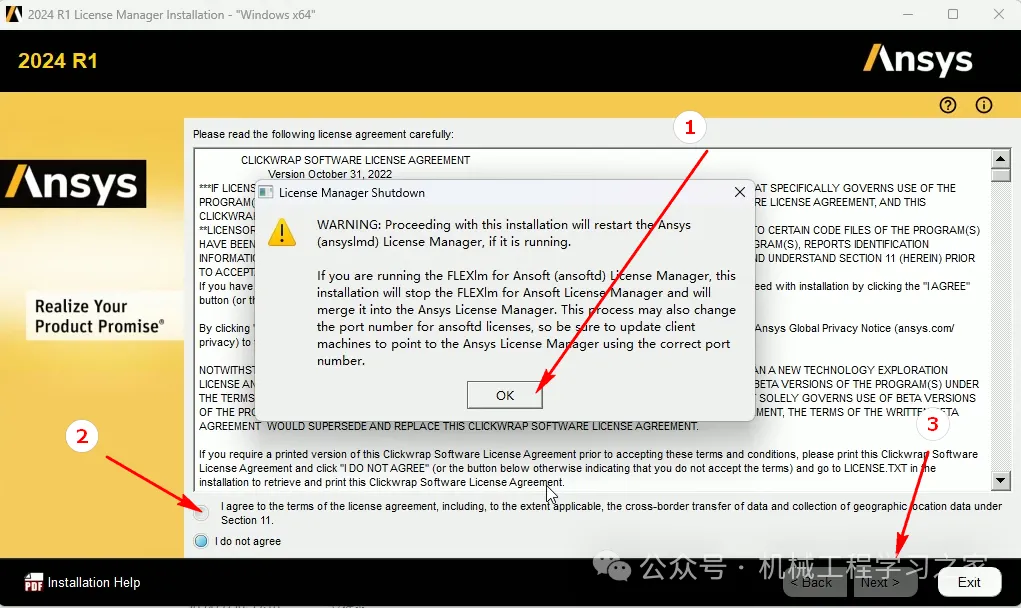Click the license scrollbar down arrow

[1000, 481]
